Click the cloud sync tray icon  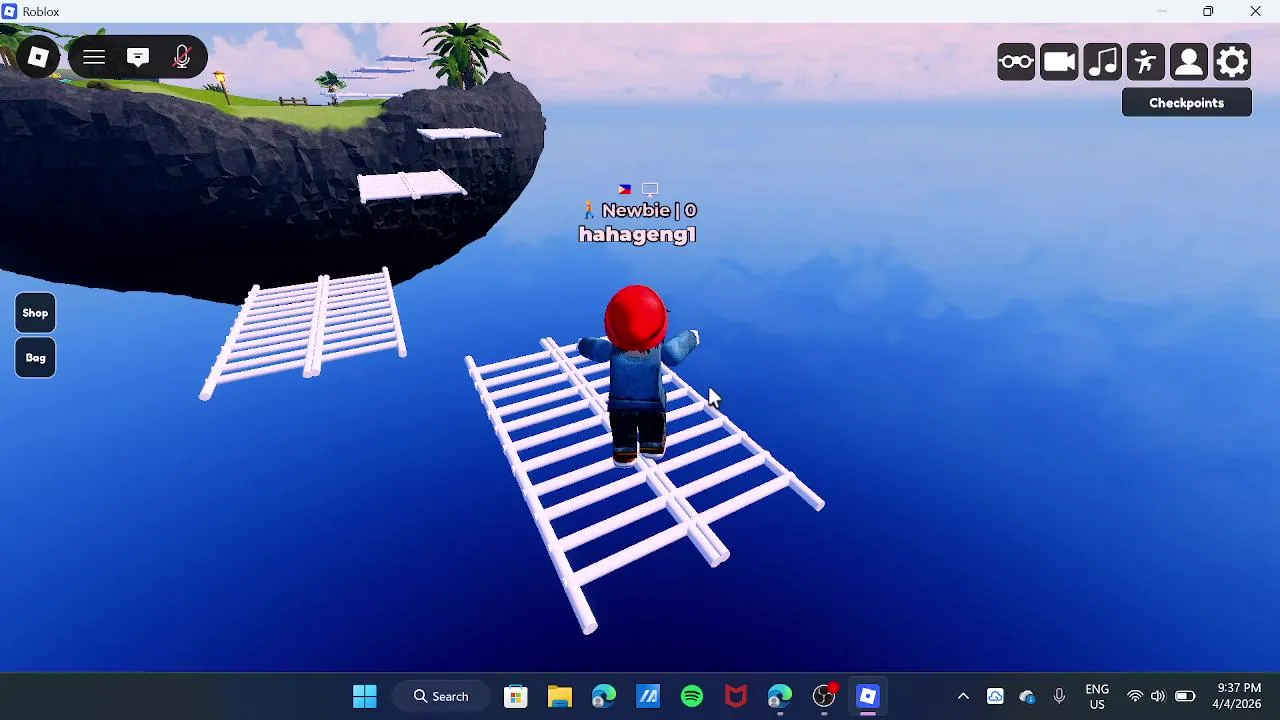995,696
